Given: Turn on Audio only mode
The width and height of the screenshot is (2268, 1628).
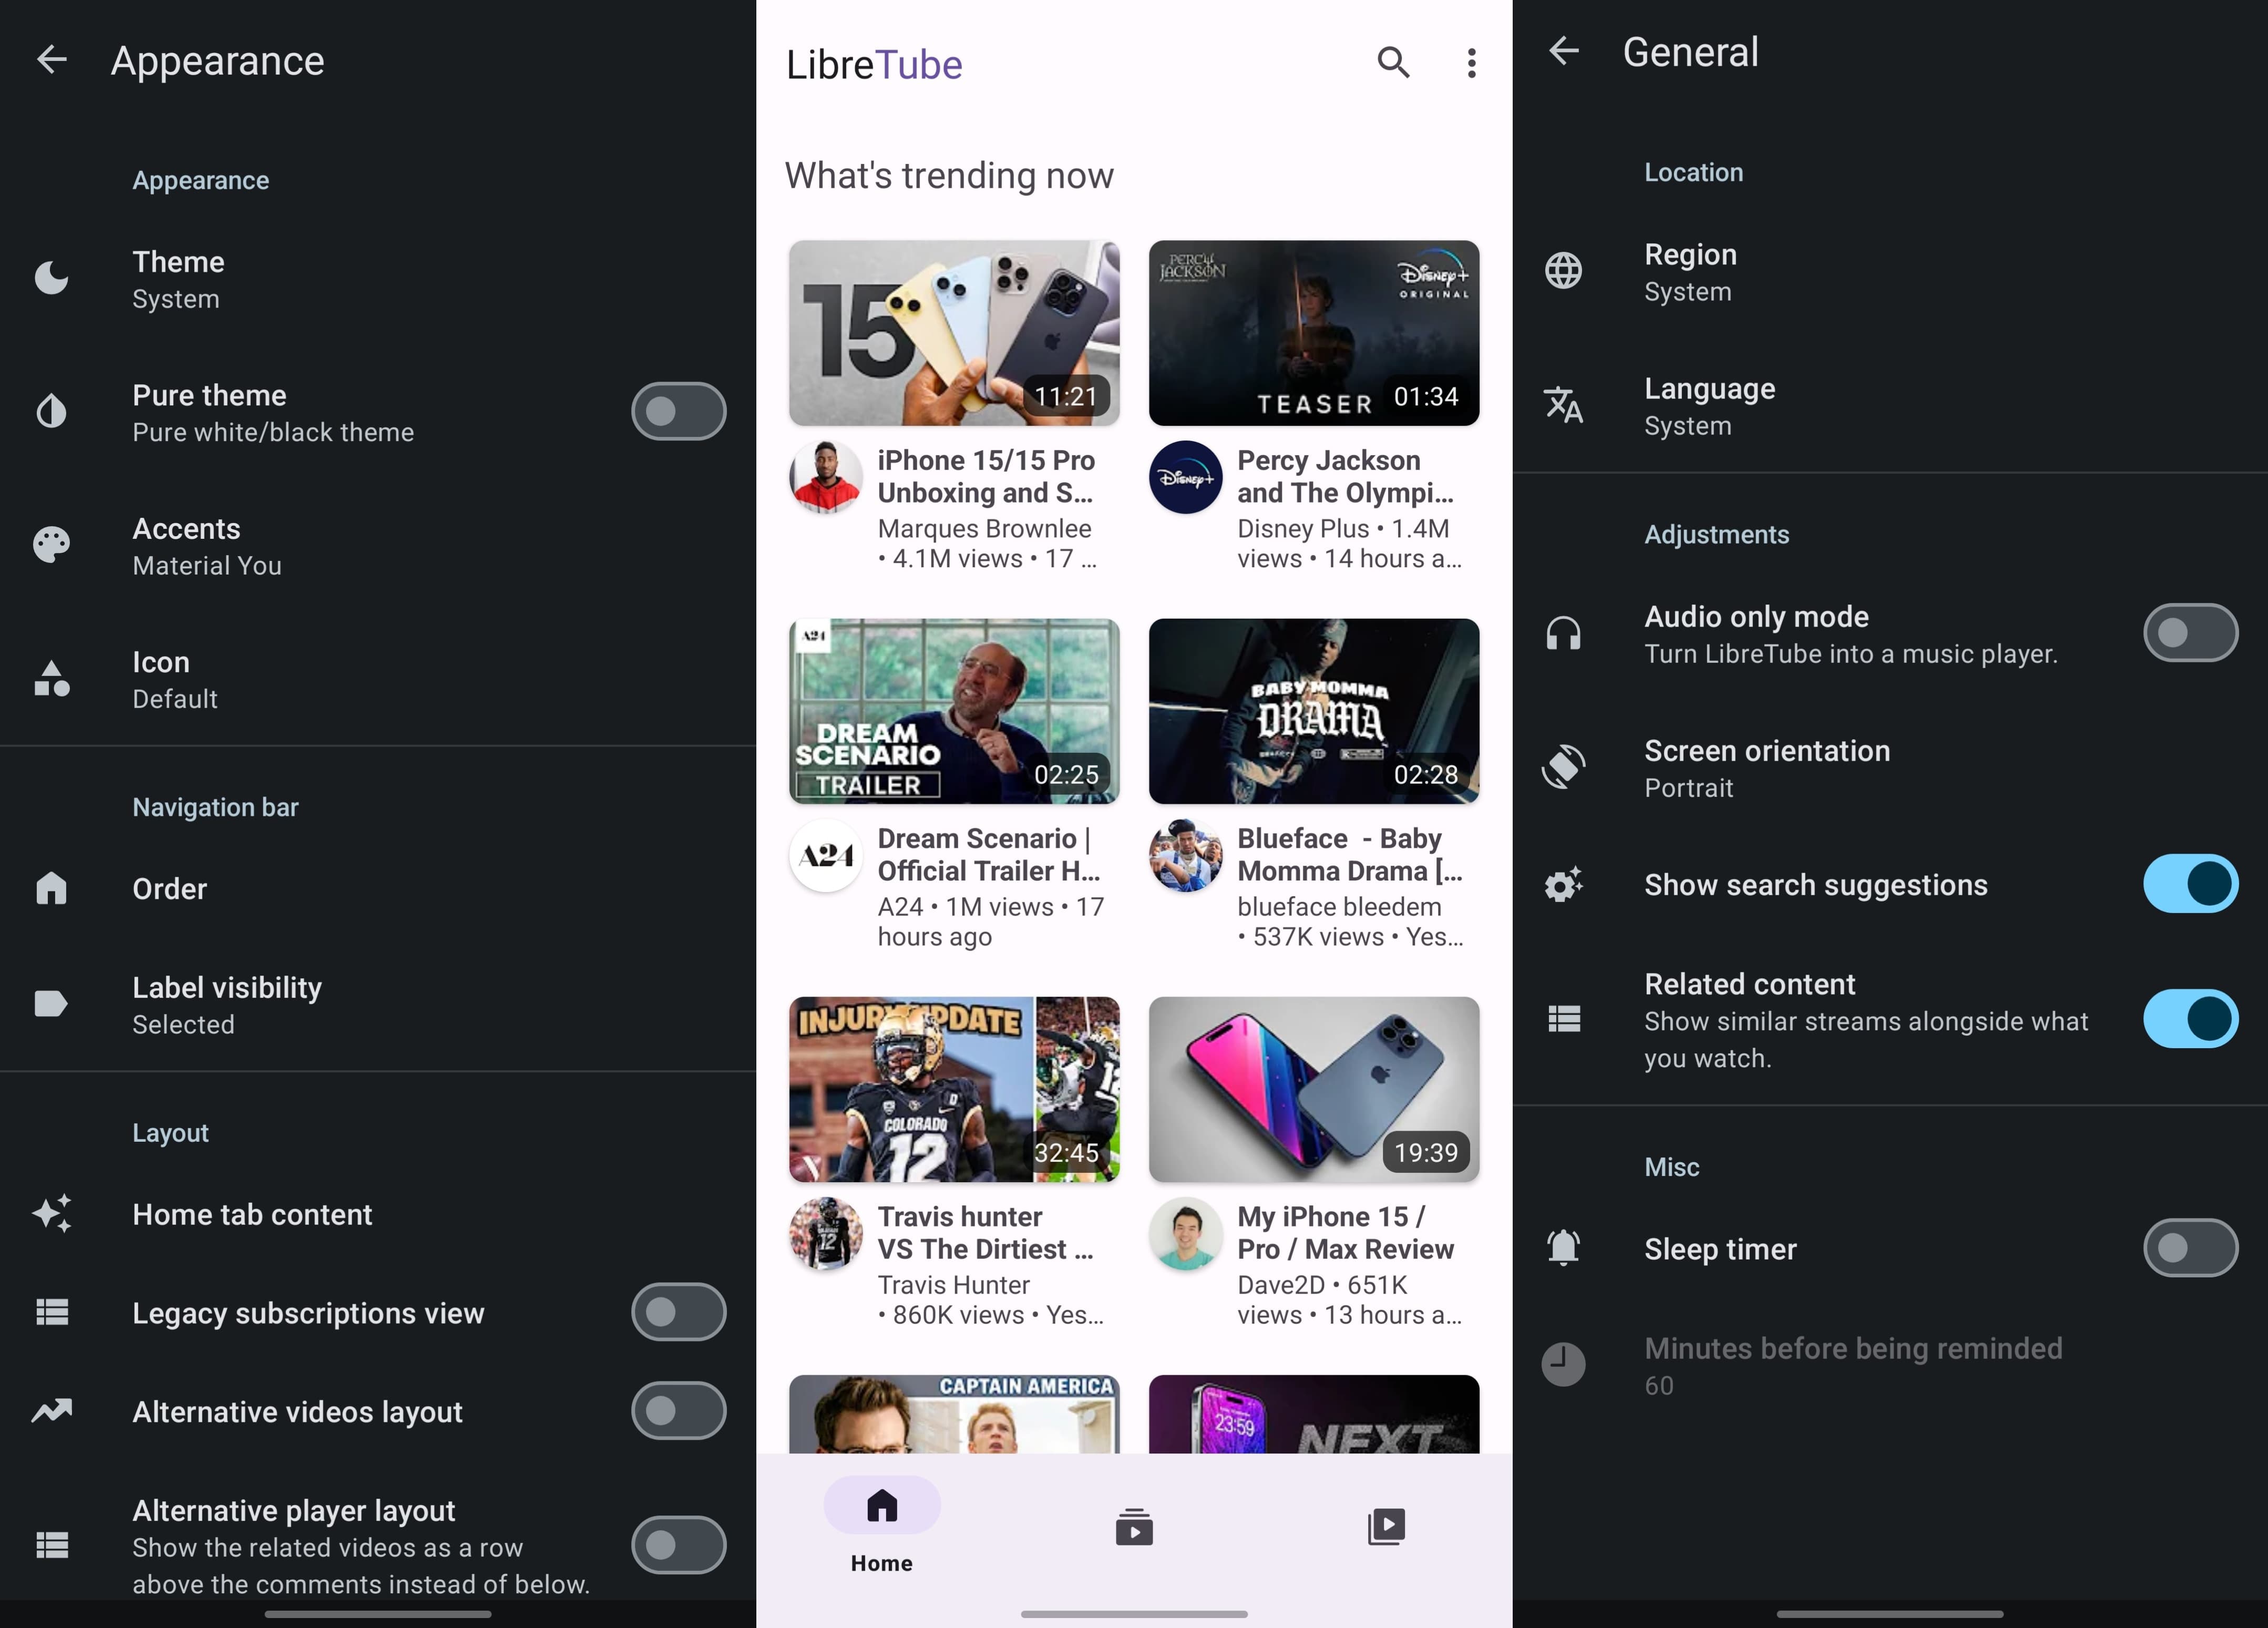Looking at the screenshot, I should (x=2189, y=633).
